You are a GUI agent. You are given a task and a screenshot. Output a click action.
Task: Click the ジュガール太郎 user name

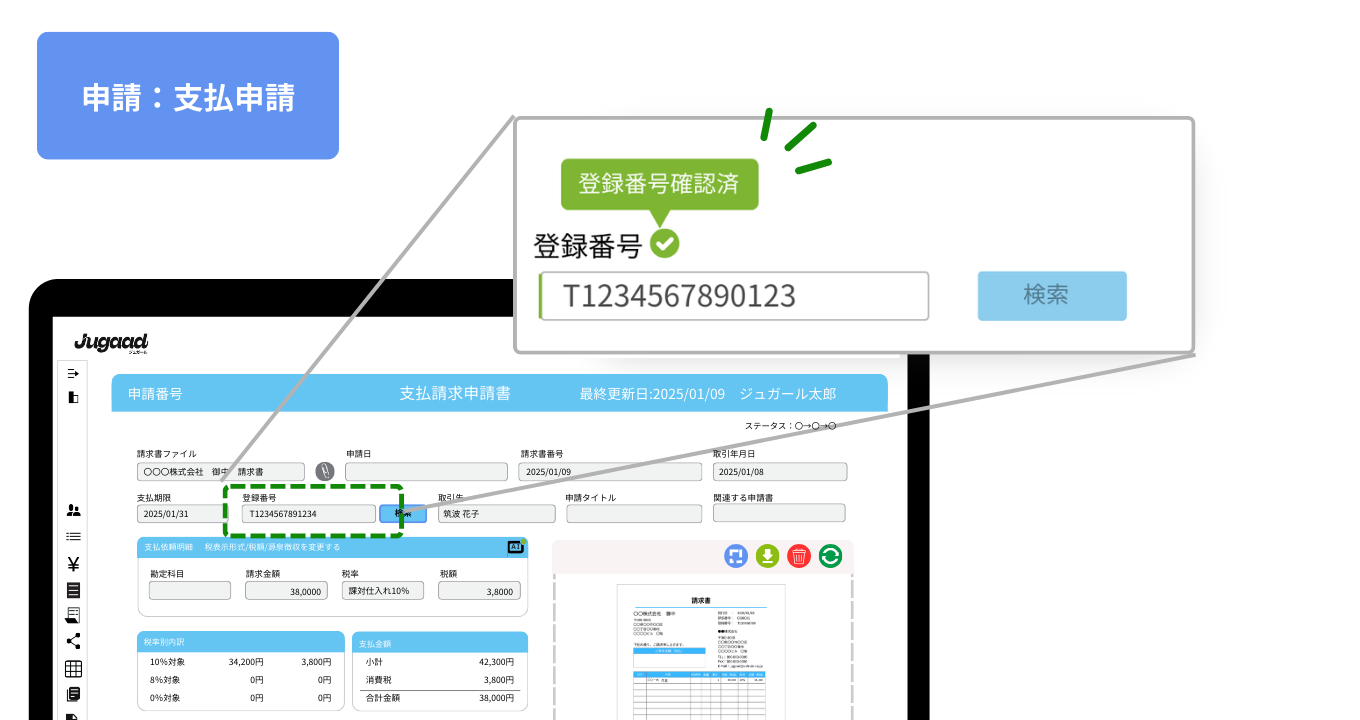tap(787, 394)
